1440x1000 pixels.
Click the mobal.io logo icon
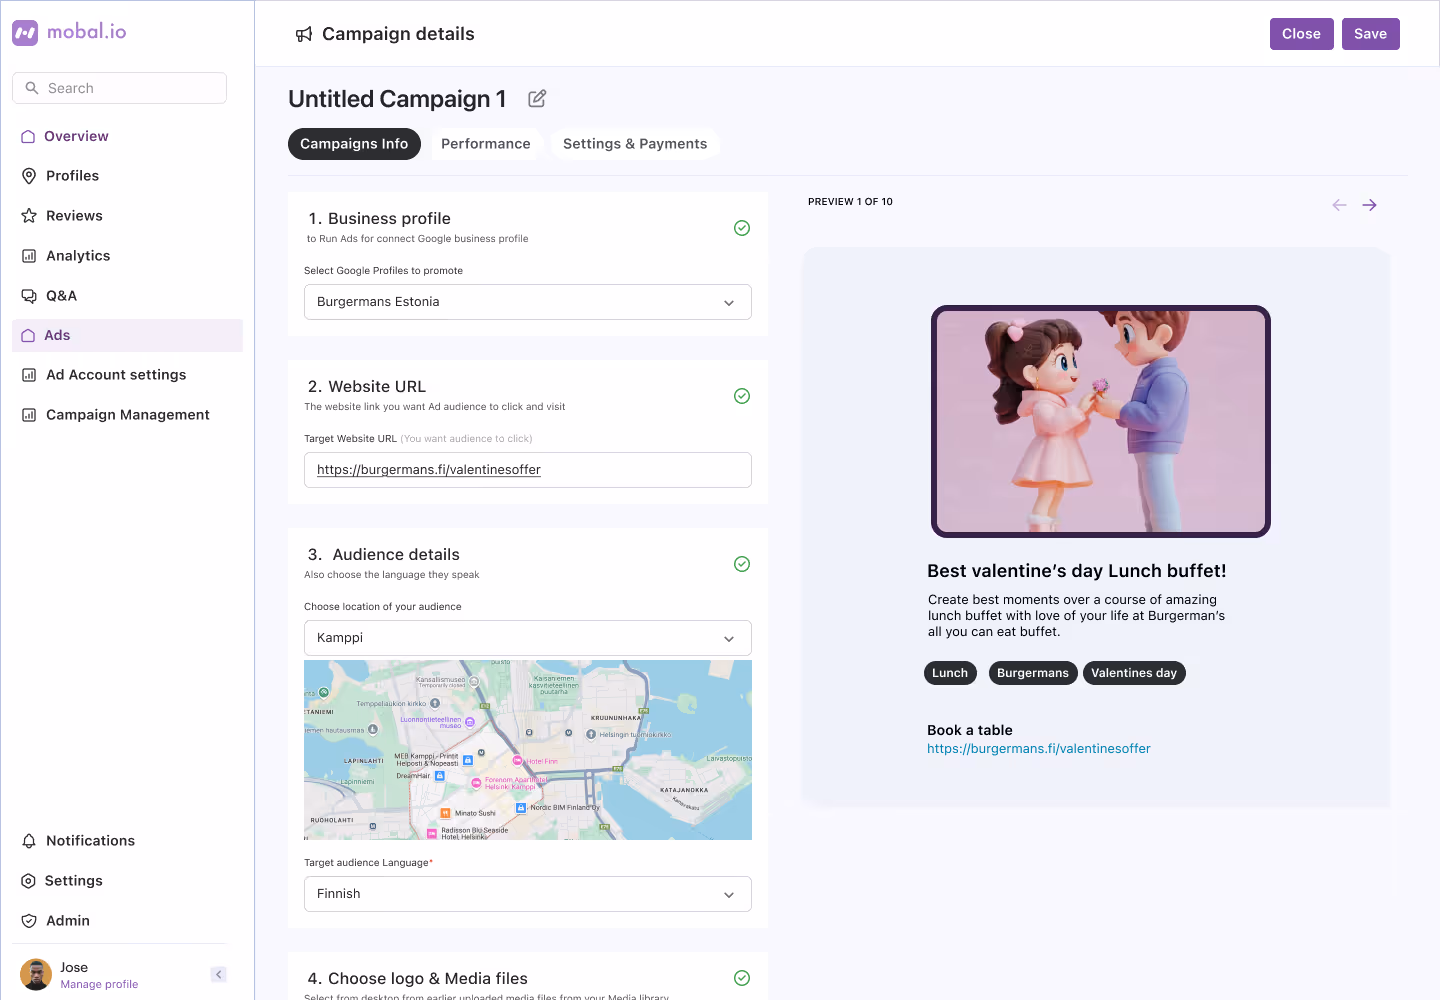click(25, 33)
